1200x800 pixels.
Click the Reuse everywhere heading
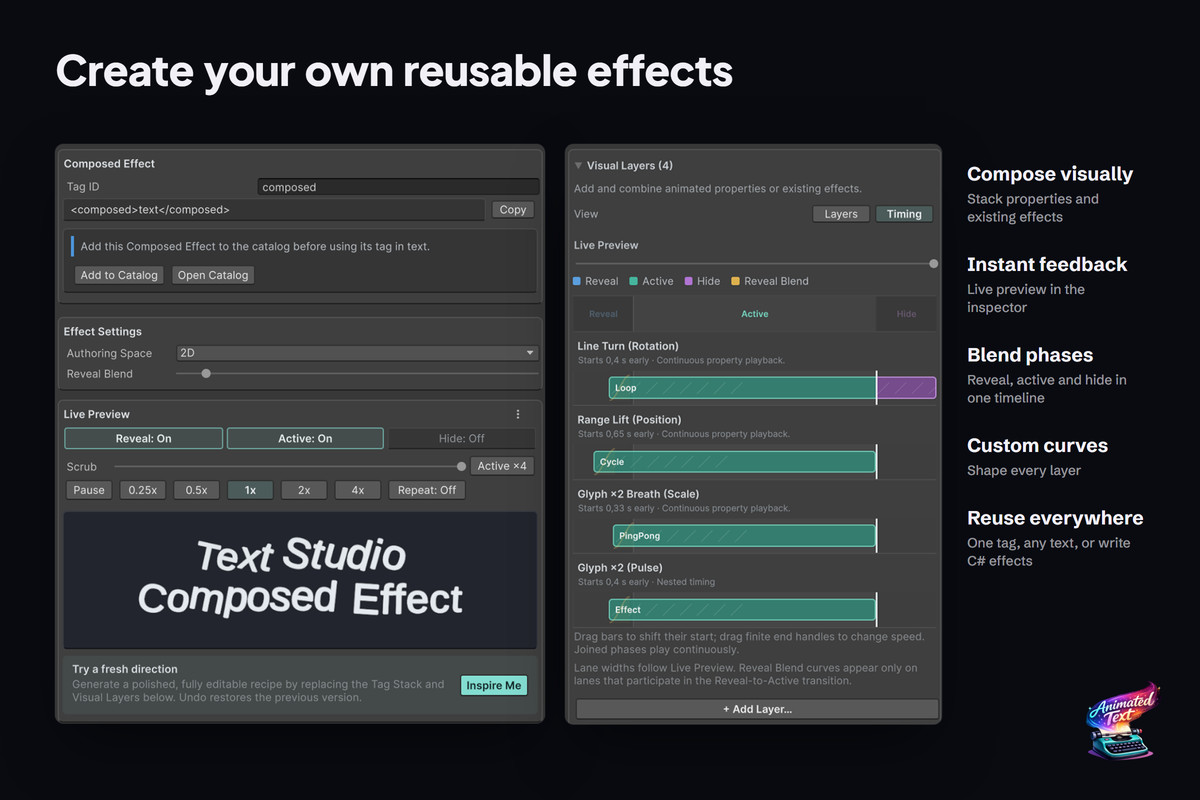[x=1055, y=518]
